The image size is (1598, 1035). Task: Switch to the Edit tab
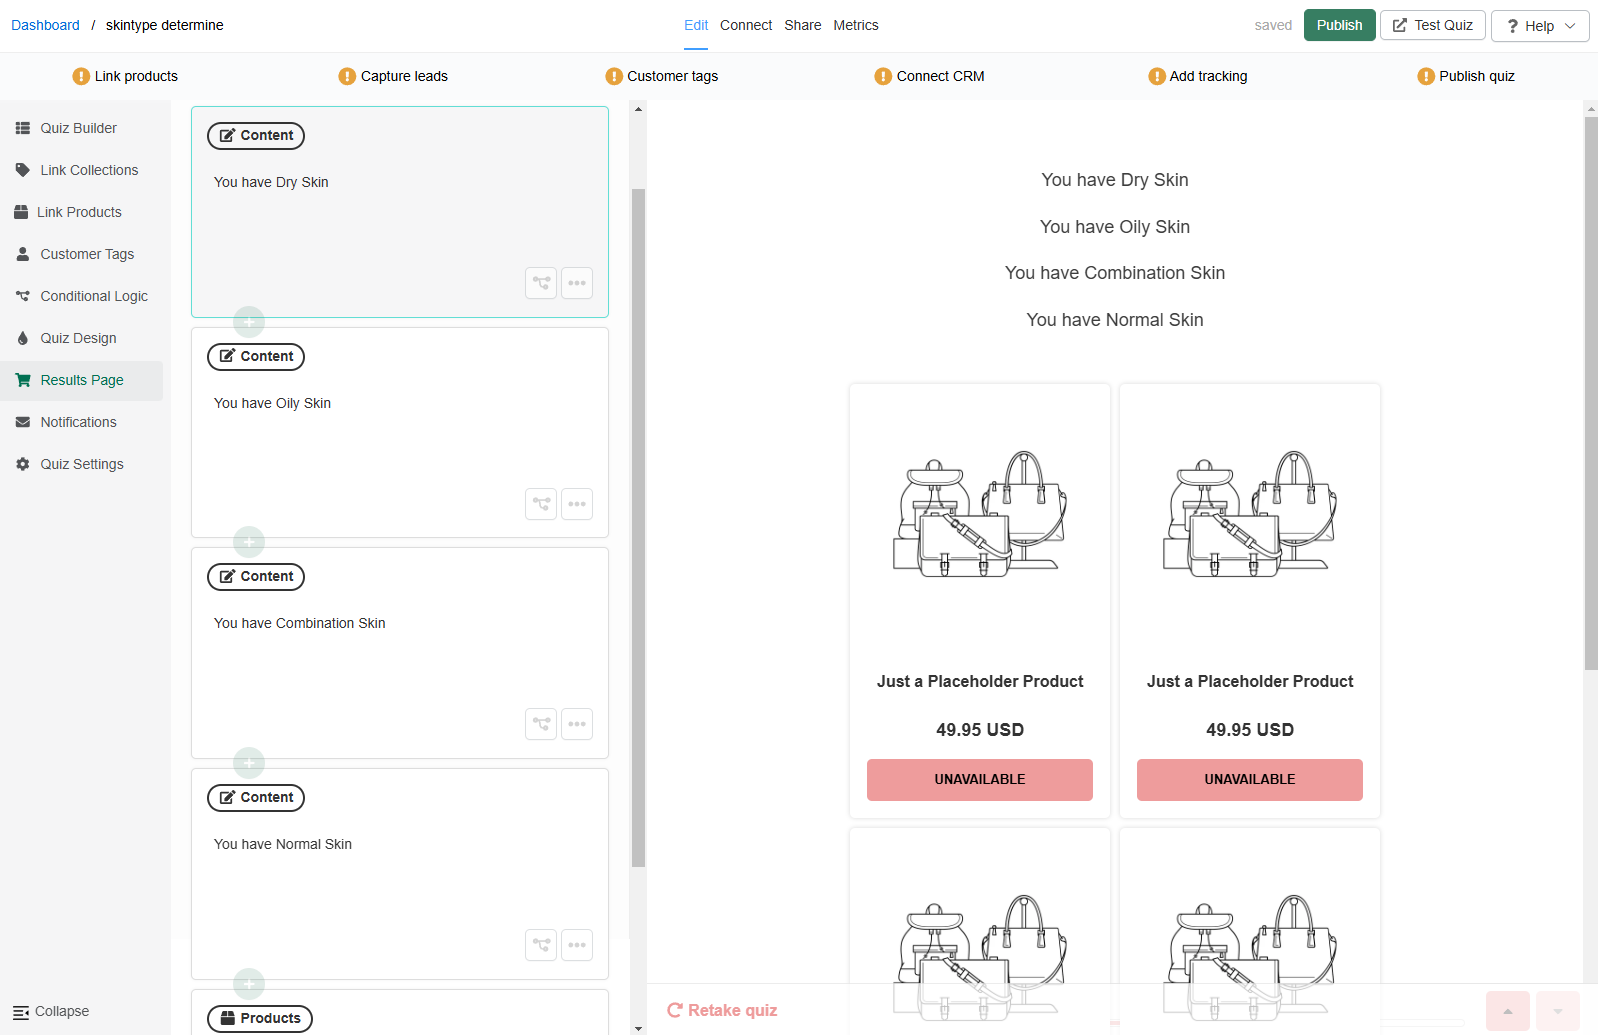coord(696,25)
